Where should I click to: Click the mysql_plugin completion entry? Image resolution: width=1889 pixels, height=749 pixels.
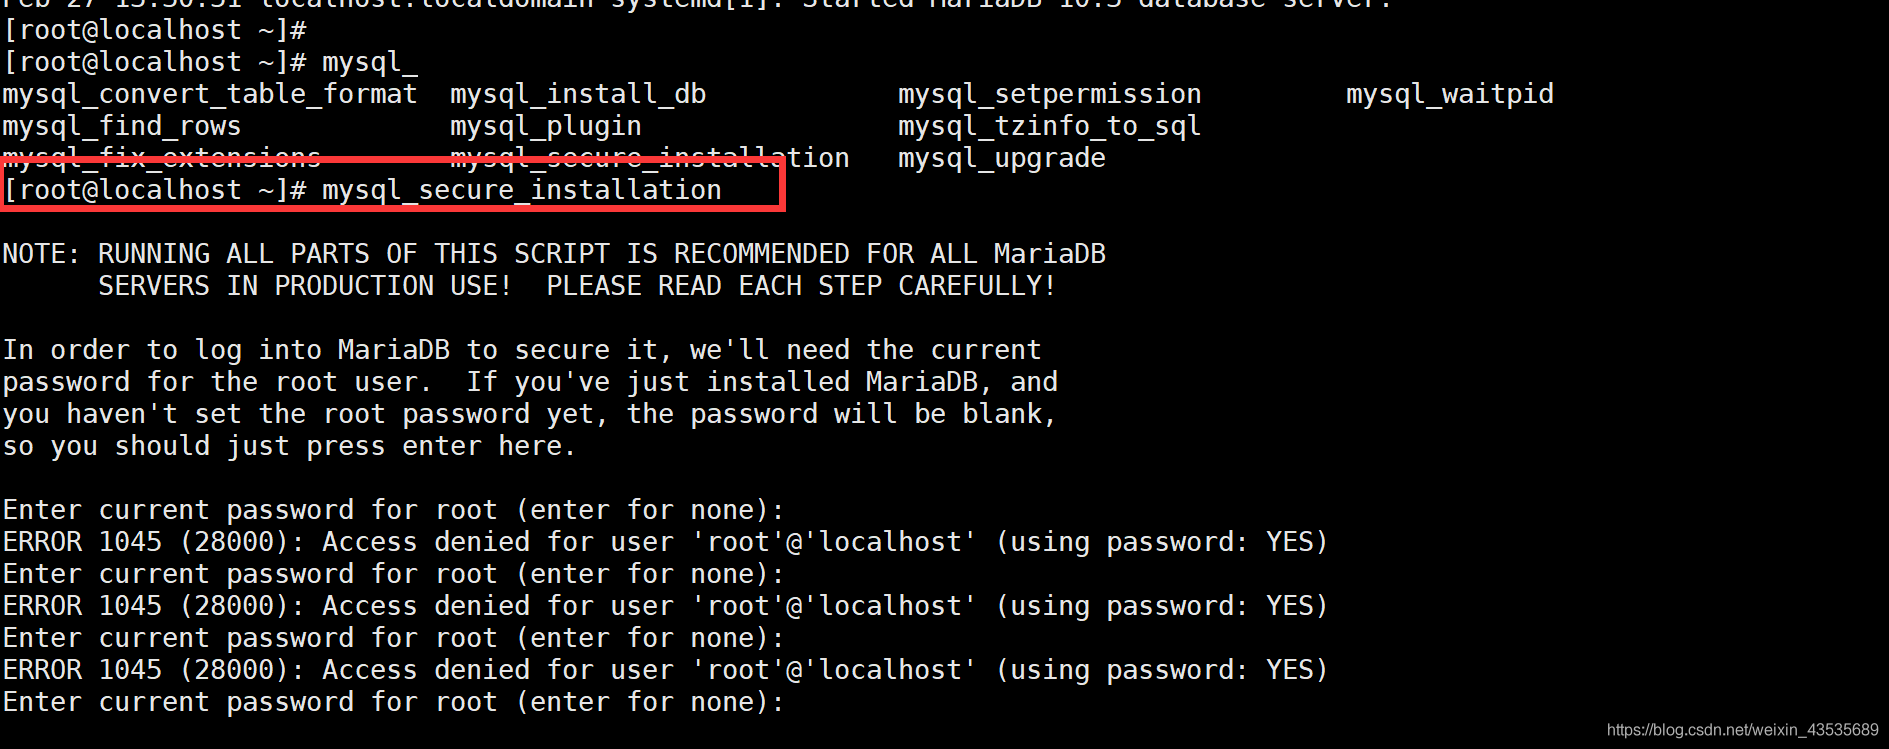tap(546, 126)
